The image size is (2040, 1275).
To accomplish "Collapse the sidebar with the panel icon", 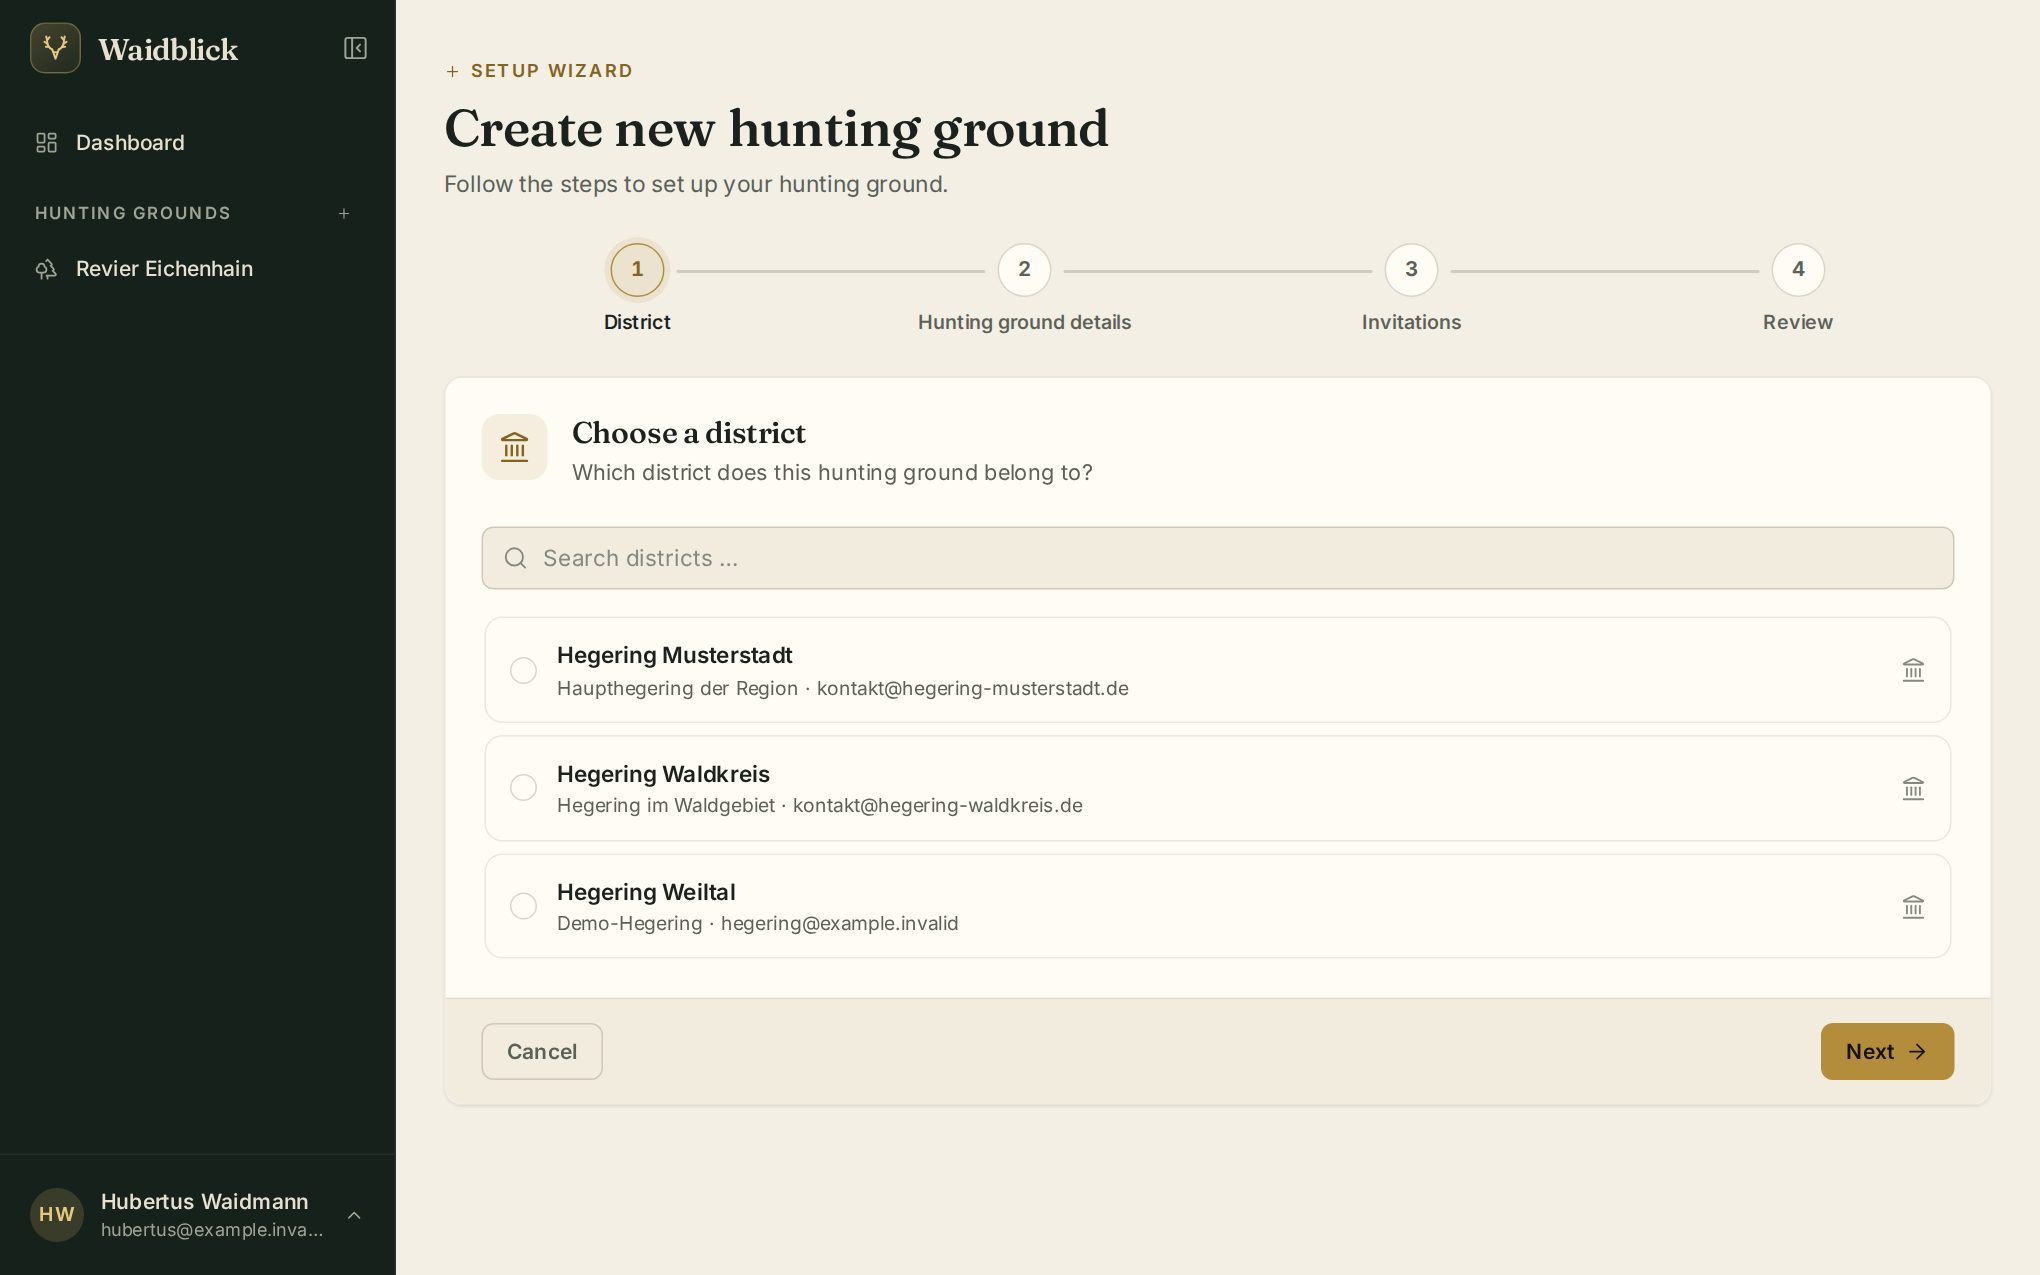I will coord(355,48).
